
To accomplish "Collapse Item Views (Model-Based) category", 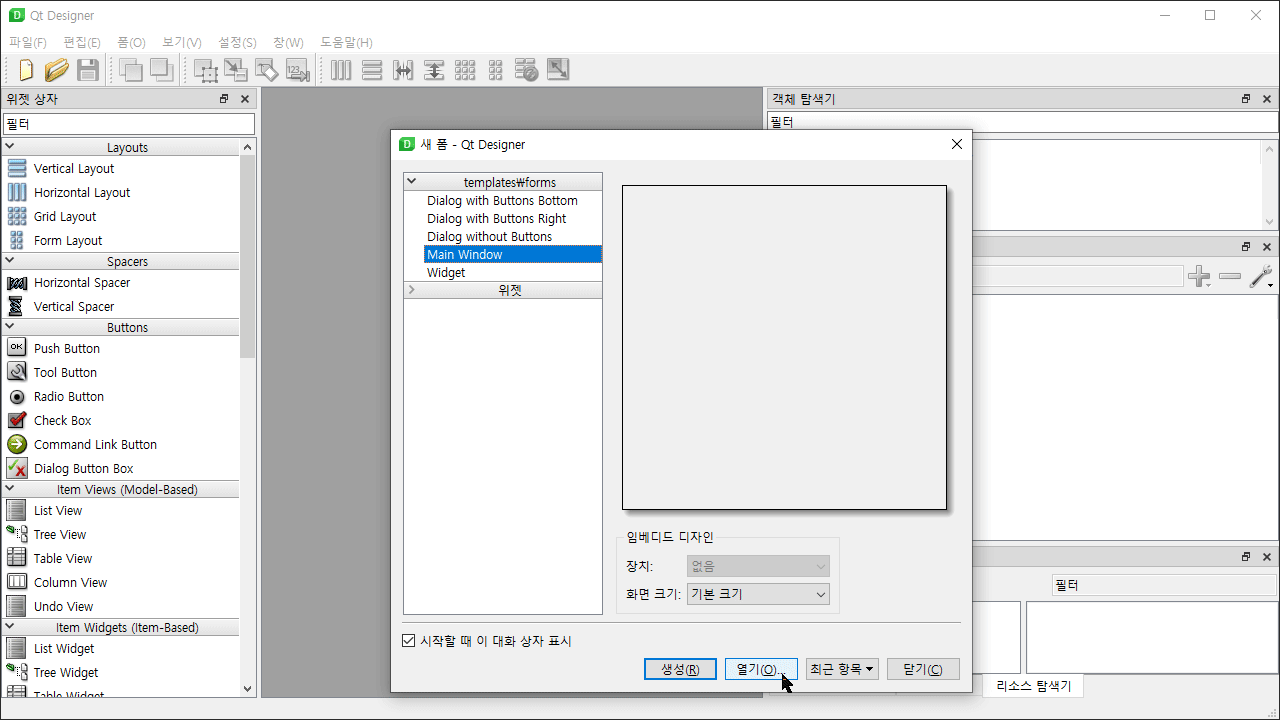I will tap(10, 489).
